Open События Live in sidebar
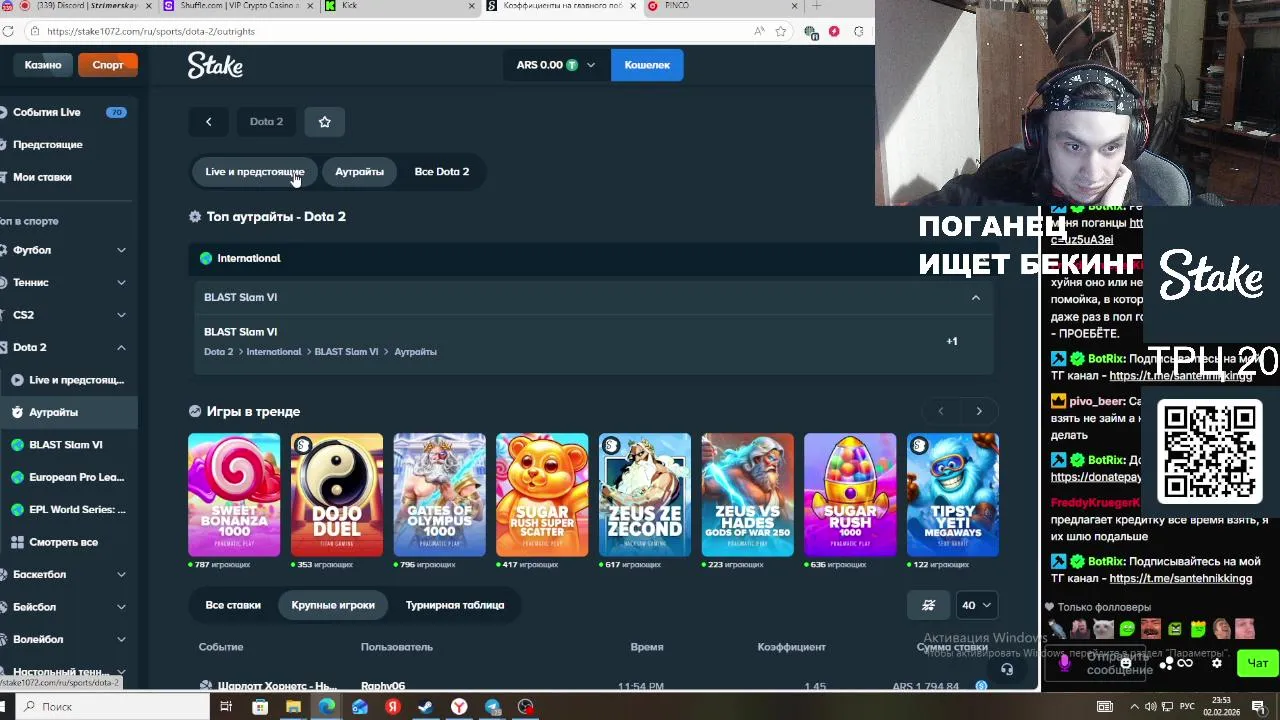 pyautogui.click(x=68, y=112)
